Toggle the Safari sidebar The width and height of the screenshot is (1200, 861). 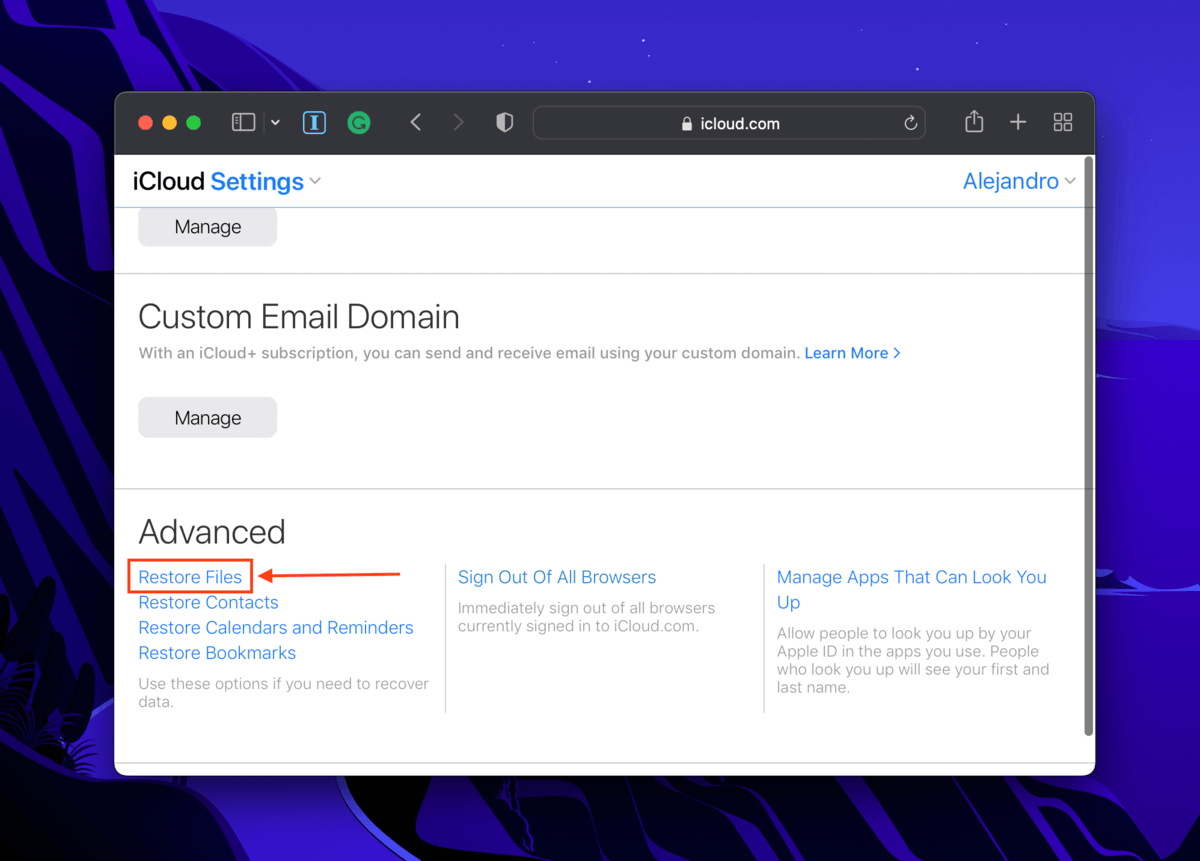click(x=243, y=122)
